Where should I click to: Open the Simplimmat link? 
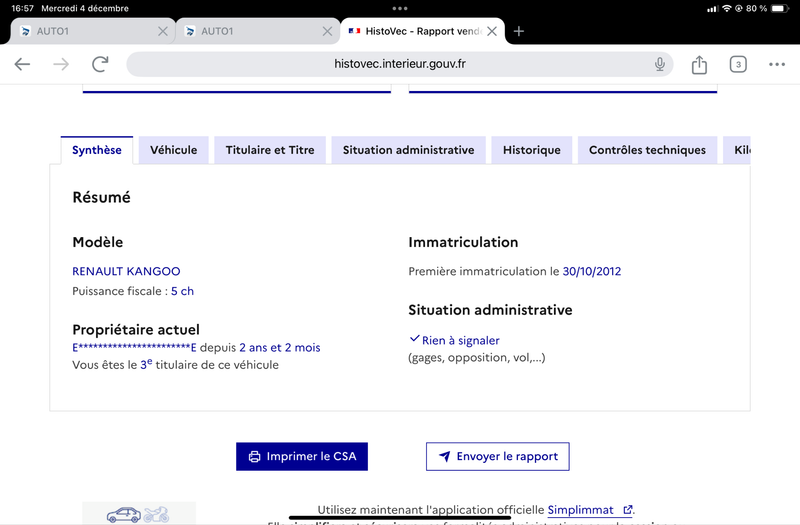(581, 510)
